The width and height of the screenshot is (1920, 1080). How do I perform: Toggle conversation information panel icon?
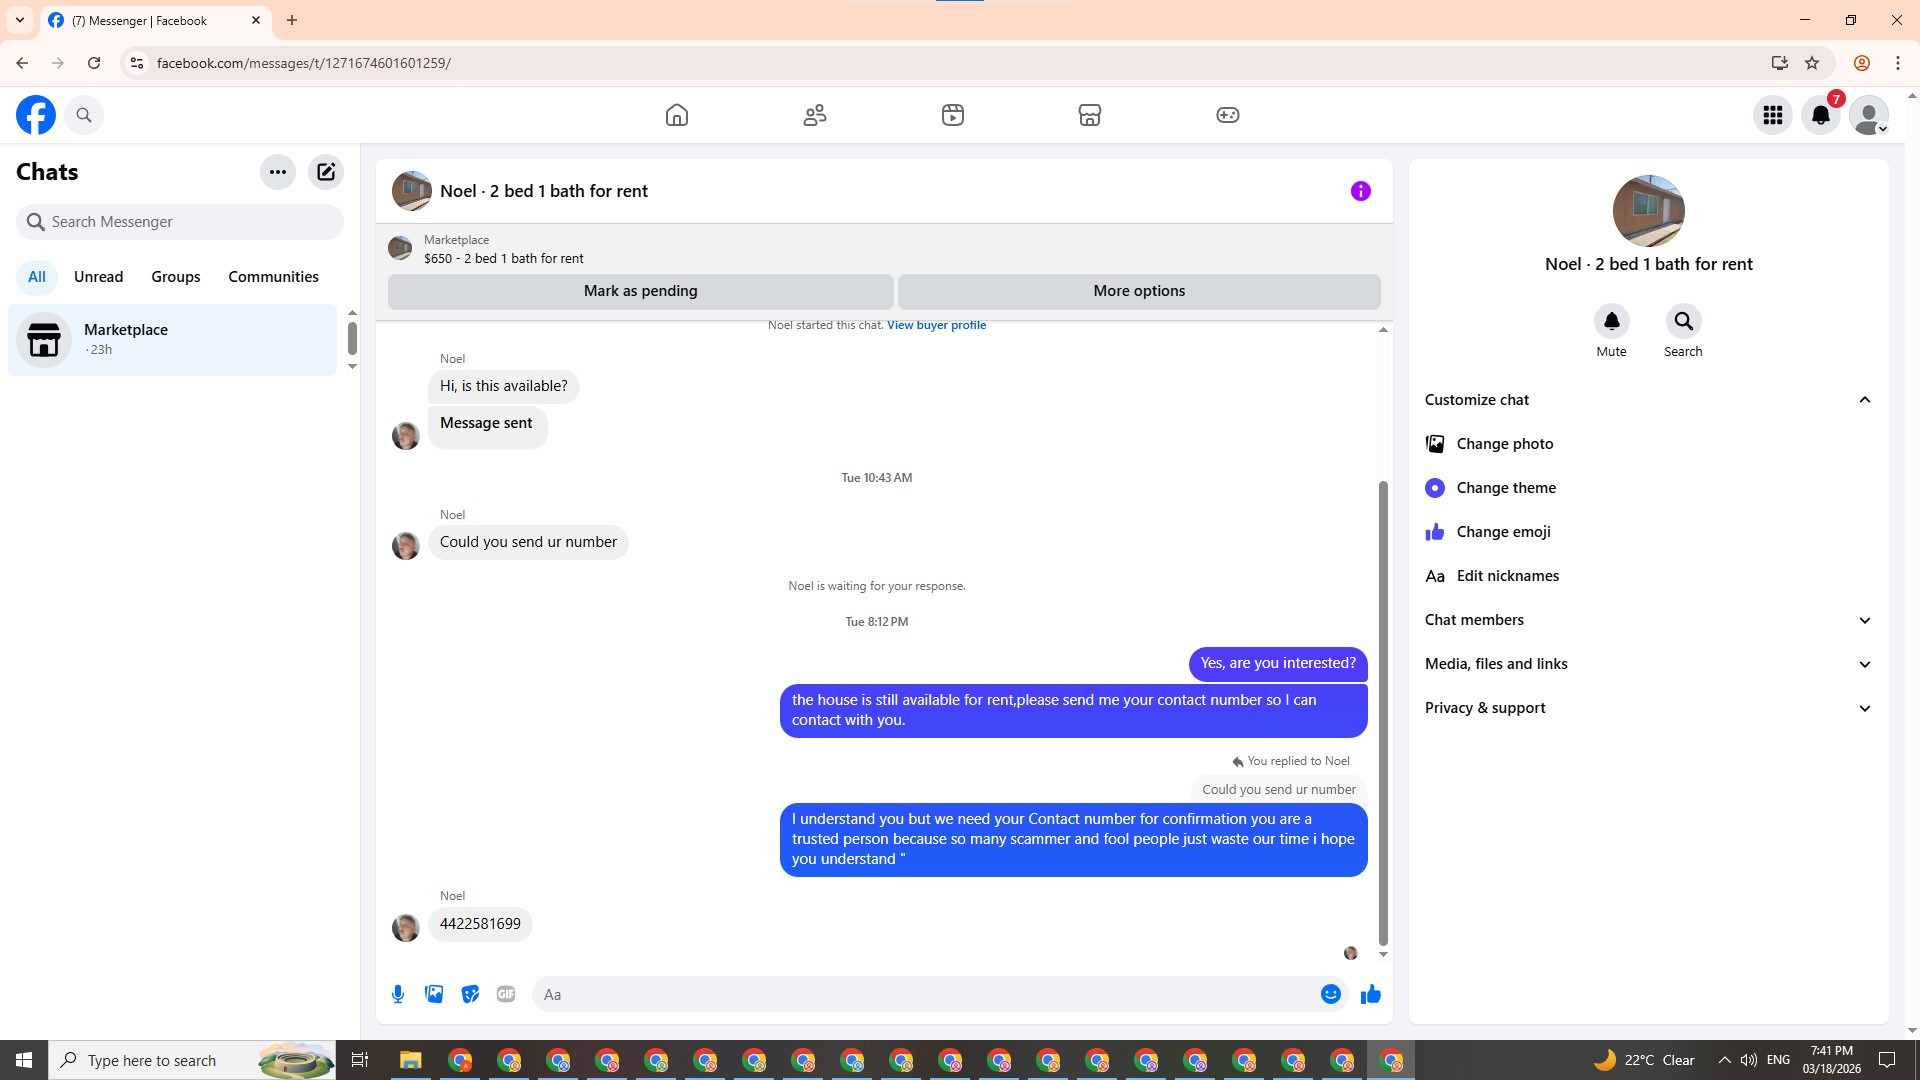(1360, 191)
